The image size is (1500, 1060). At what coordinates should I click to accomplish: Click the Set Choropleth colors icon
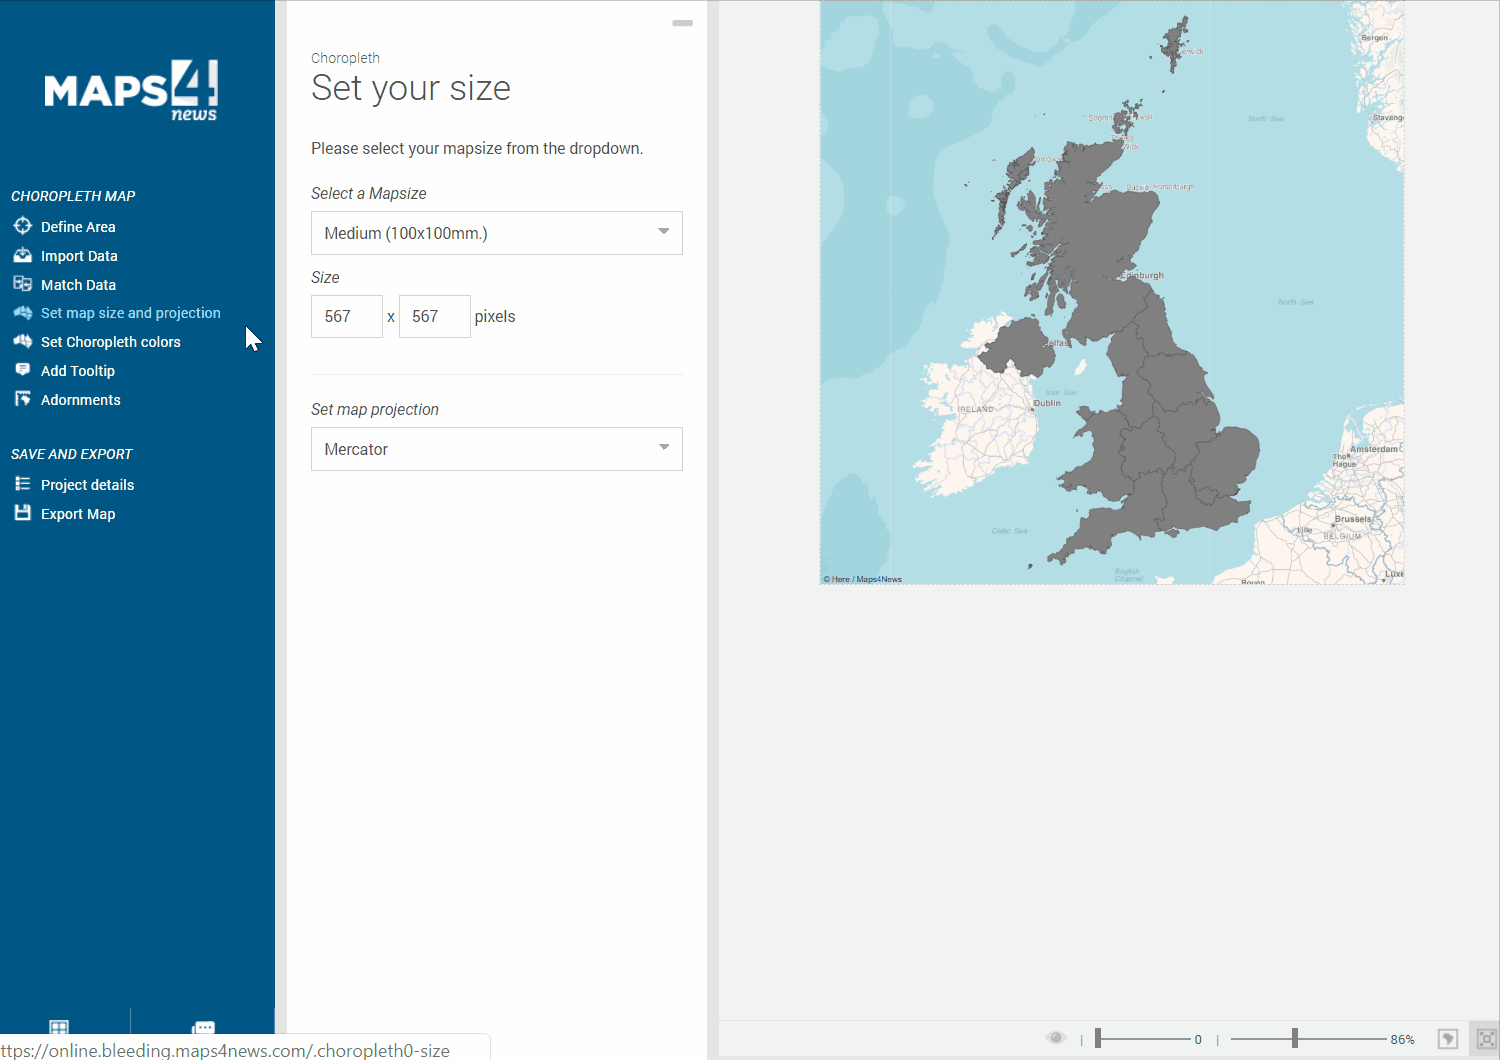point(23,341)
